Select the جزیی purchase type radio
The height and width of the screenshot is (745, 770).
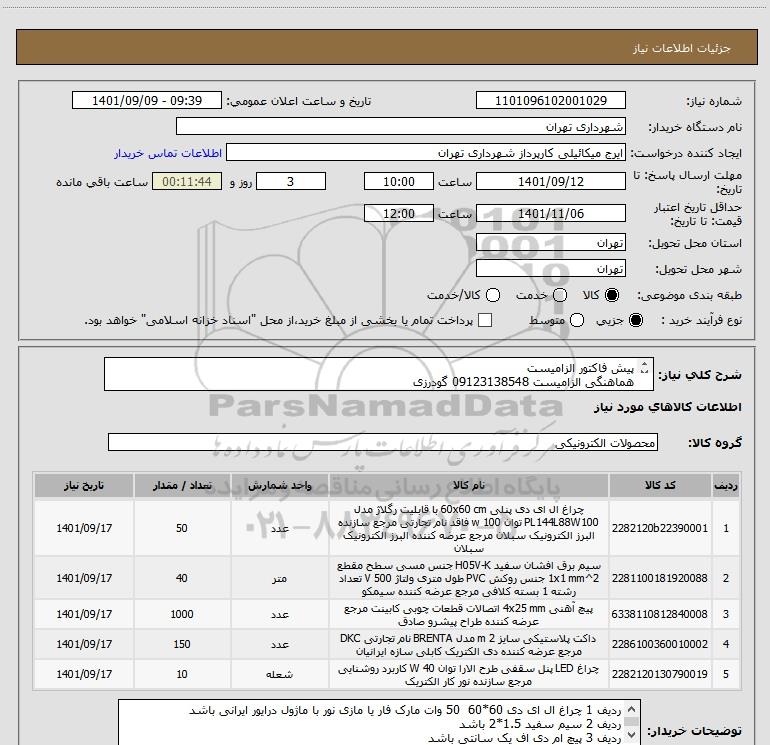tap(635, 320)
